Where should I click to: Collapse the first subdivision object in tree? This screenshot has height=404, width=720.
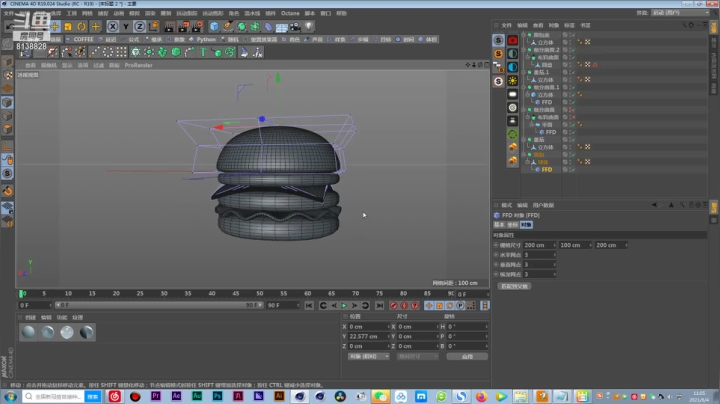coord(524,35)
